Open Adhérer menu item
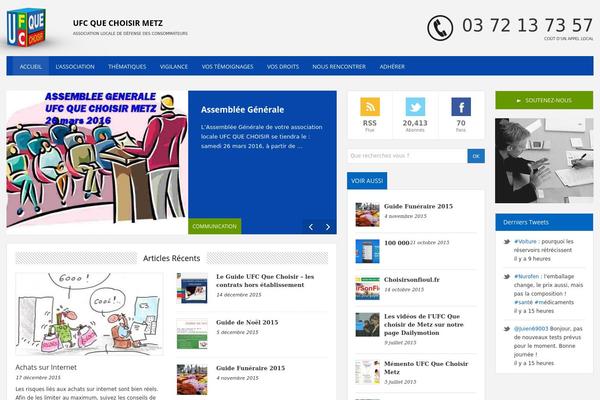Screen dimensions: 600x400 (x=392, y=67)
